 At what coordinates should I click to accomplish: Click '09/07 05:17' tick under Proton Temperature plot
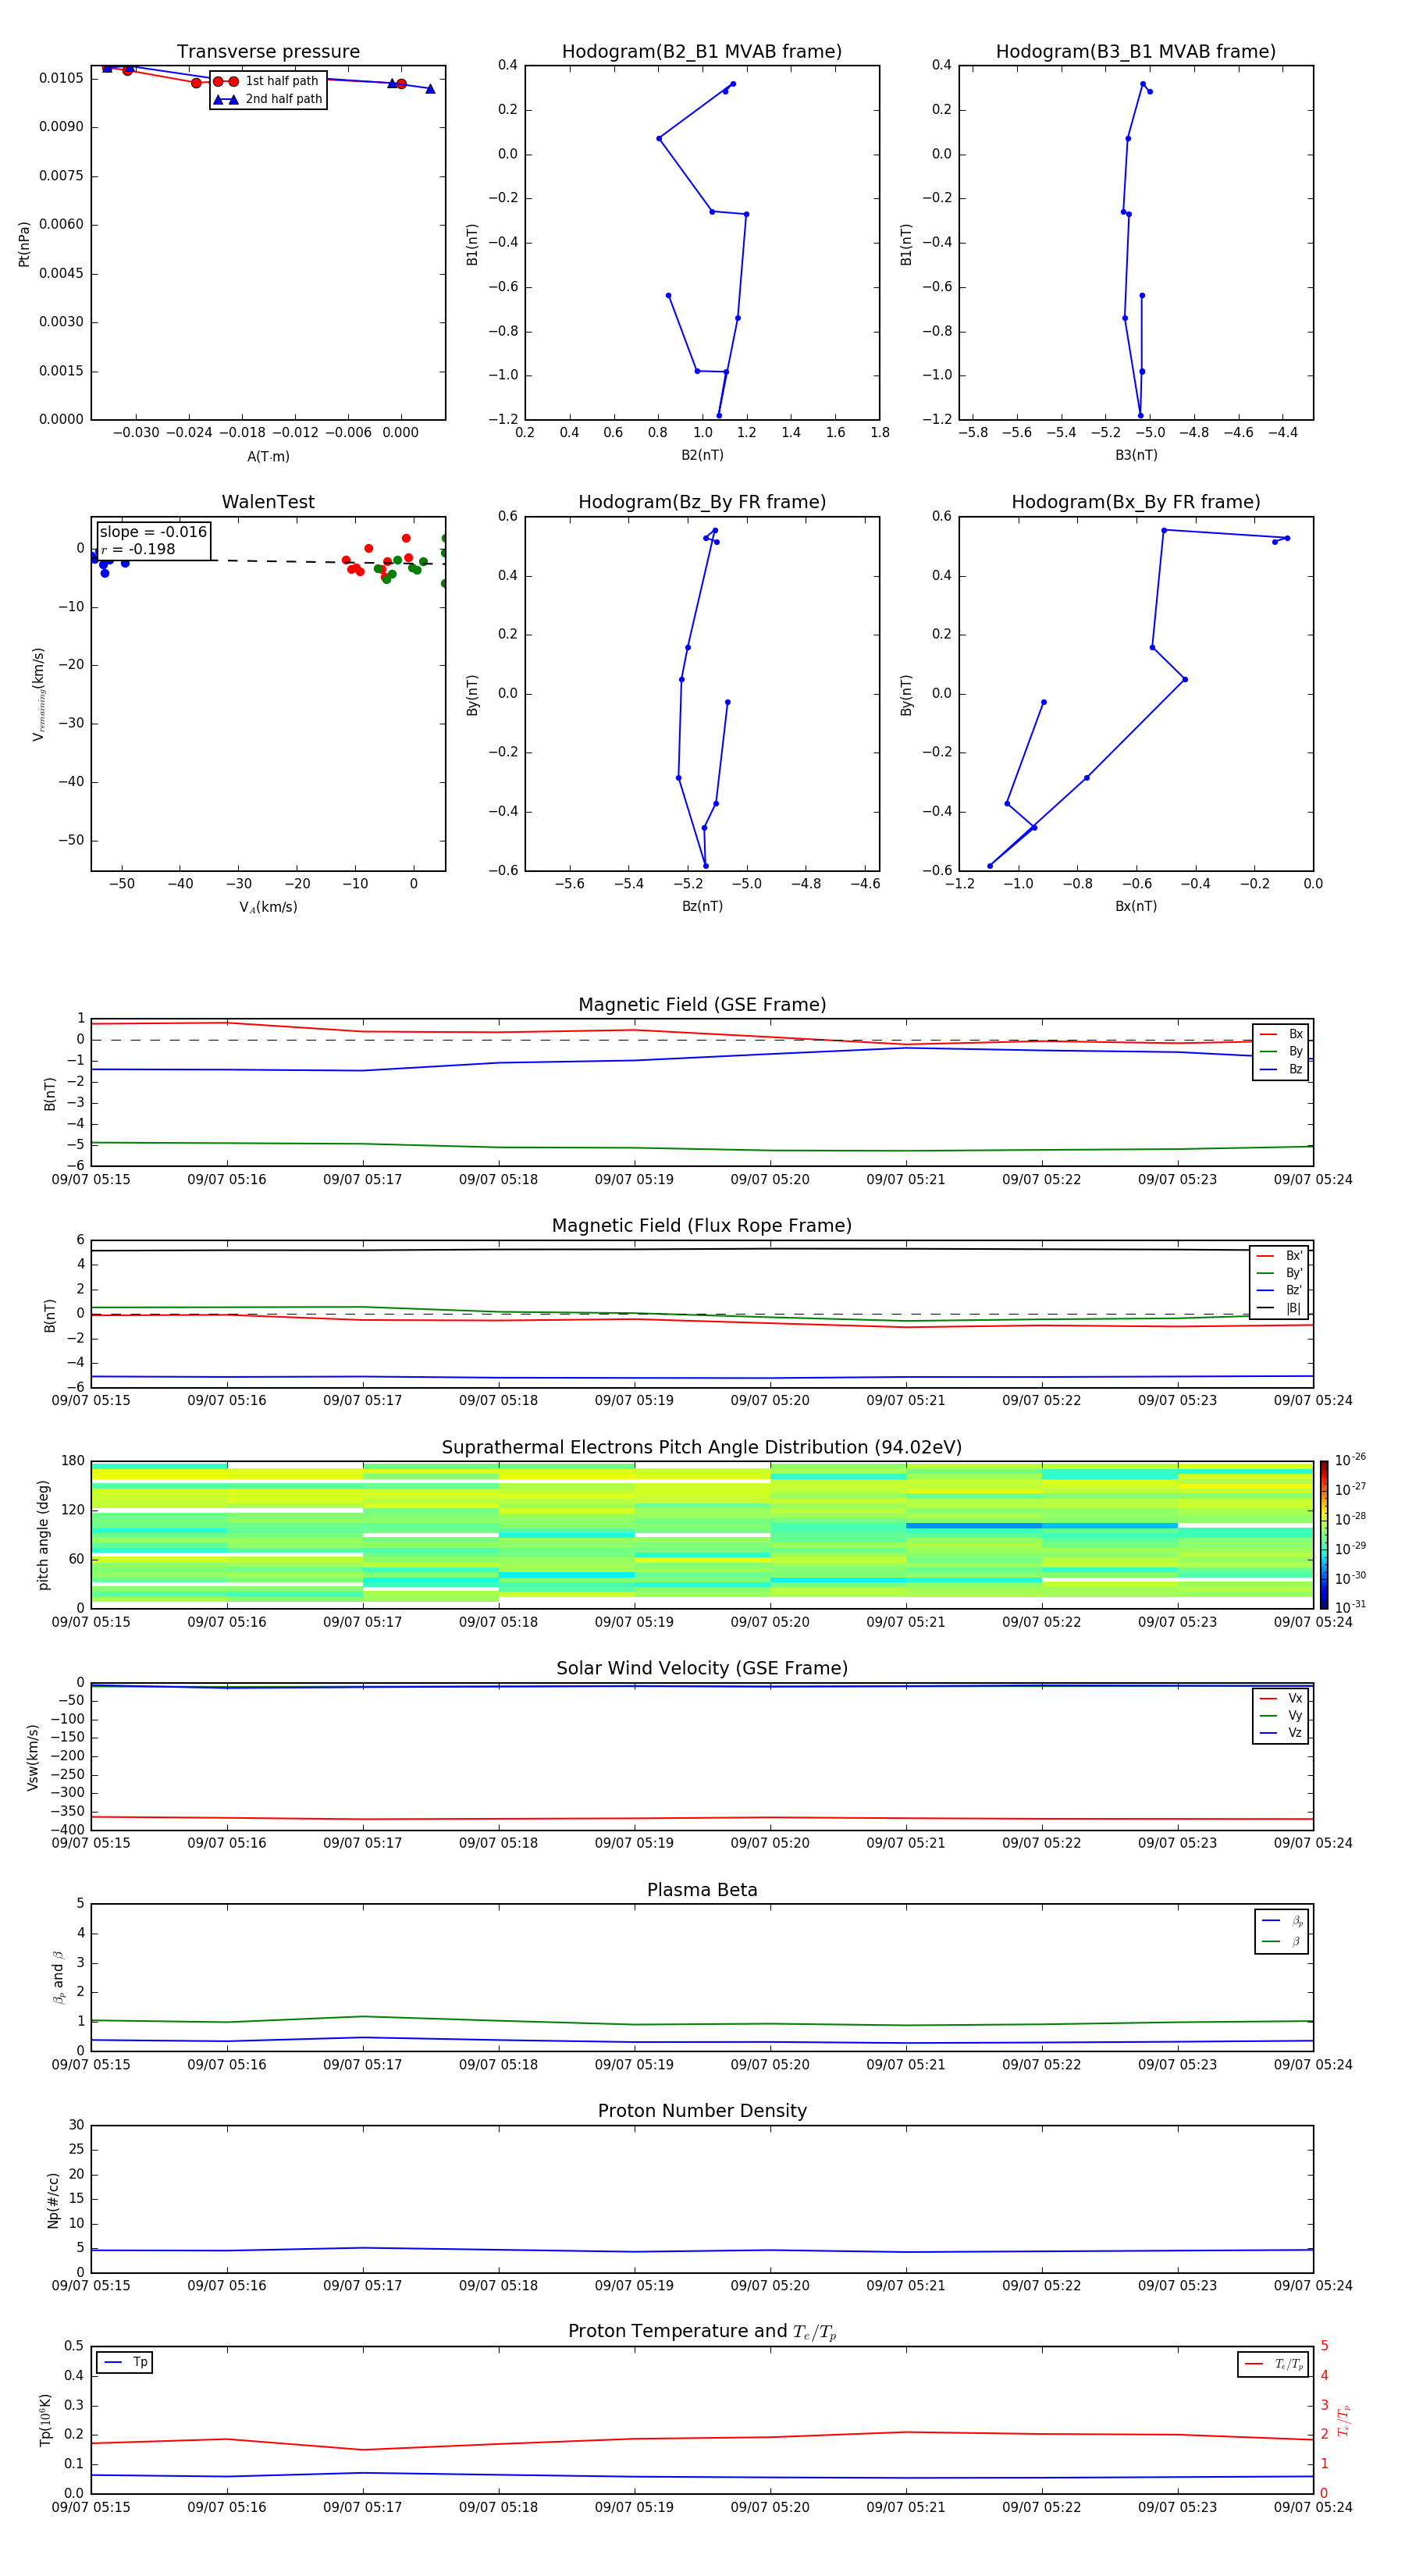tap(362, 2507)
